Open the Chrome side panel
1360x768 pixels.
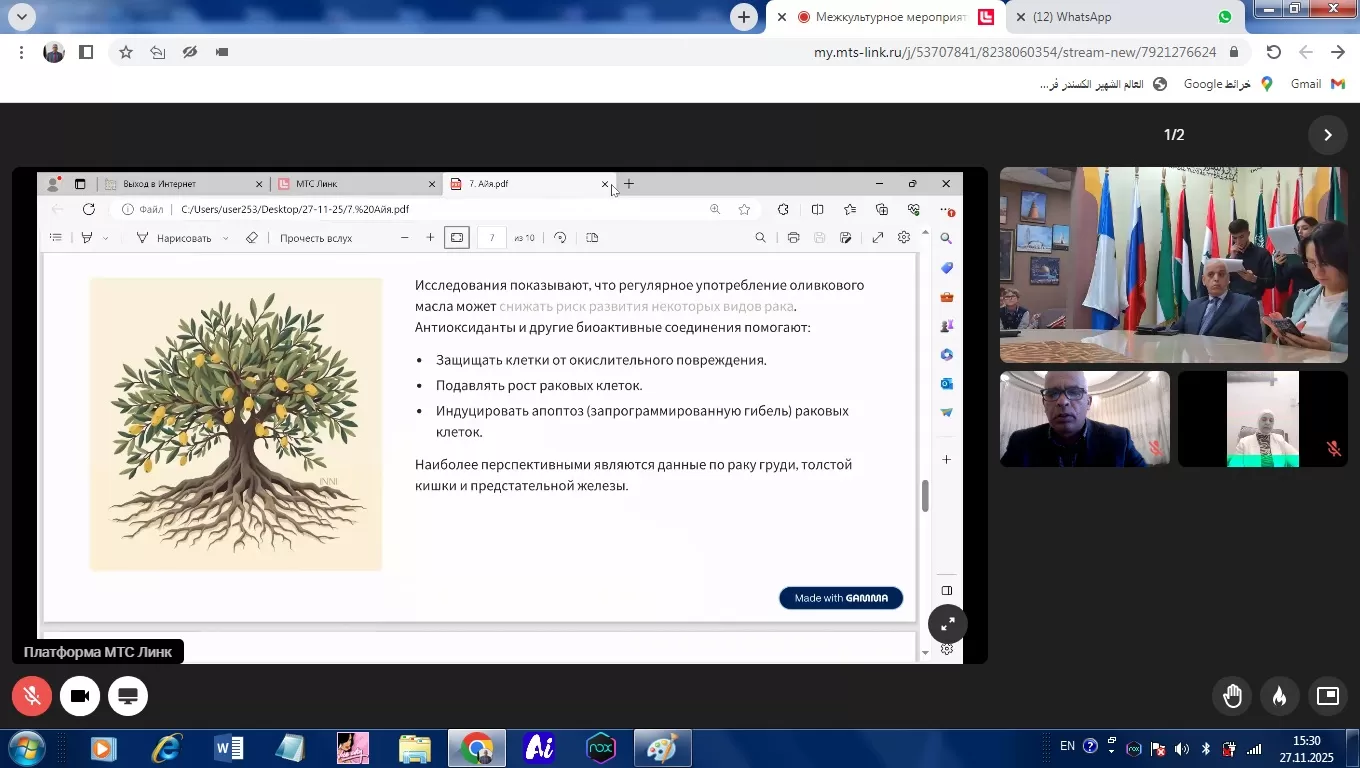86,52
